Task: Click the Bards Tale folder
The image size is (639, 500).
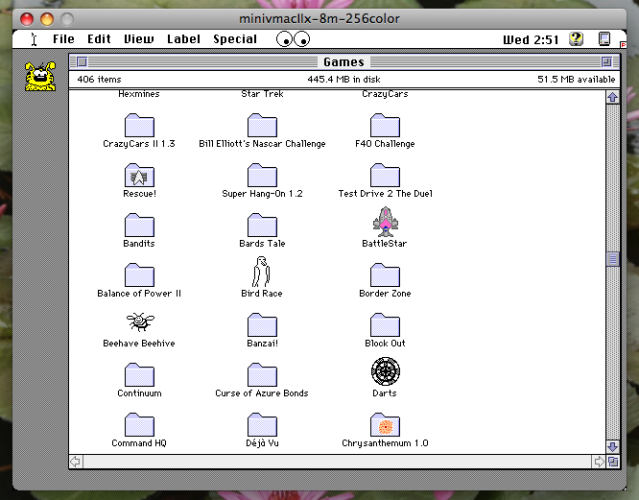Action: [262, 225]
